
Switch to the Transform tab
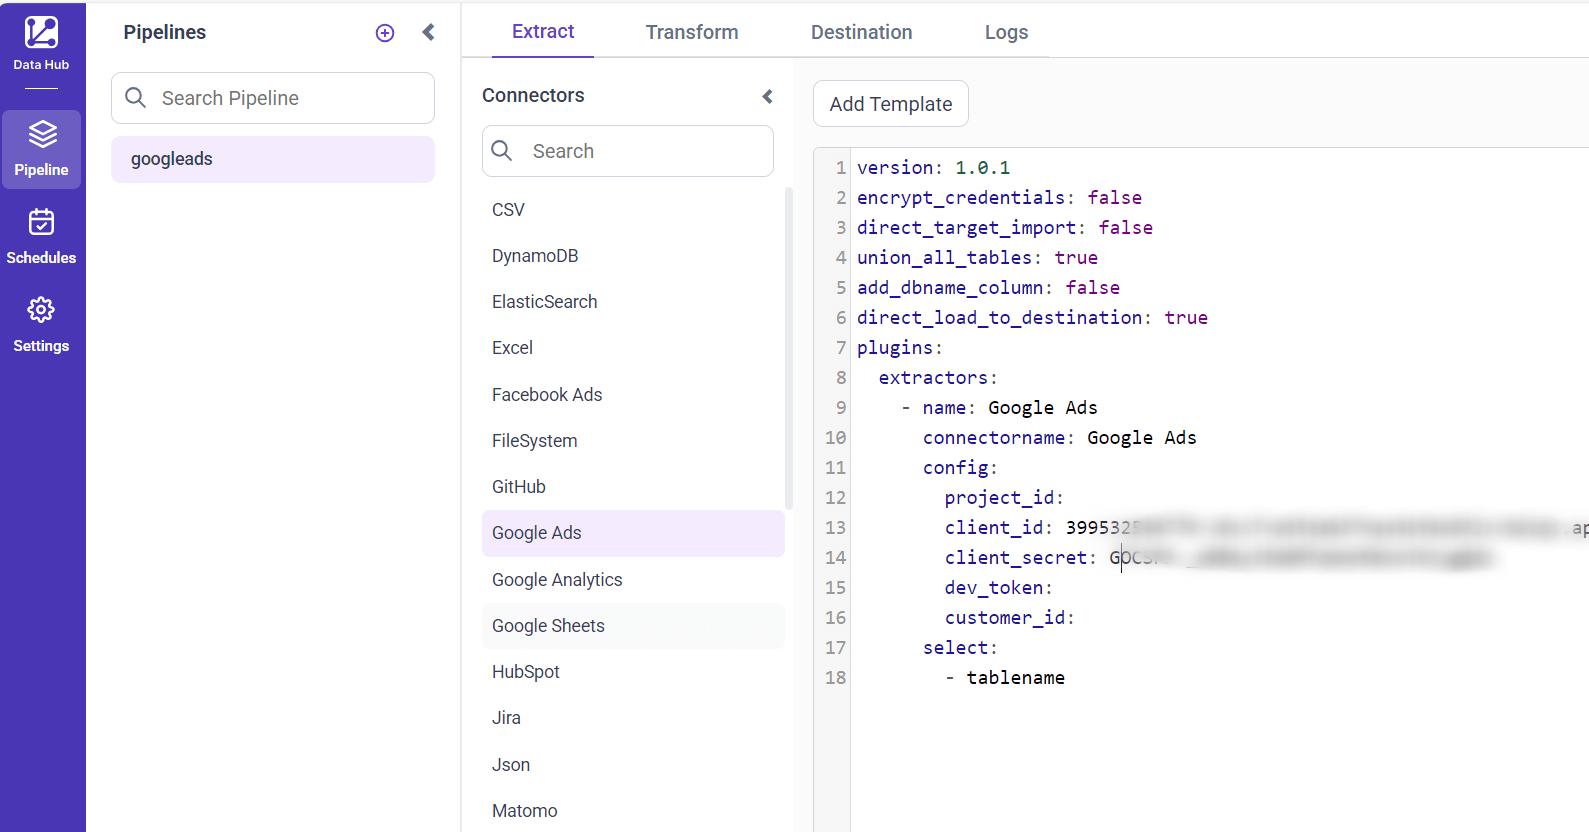692,32
